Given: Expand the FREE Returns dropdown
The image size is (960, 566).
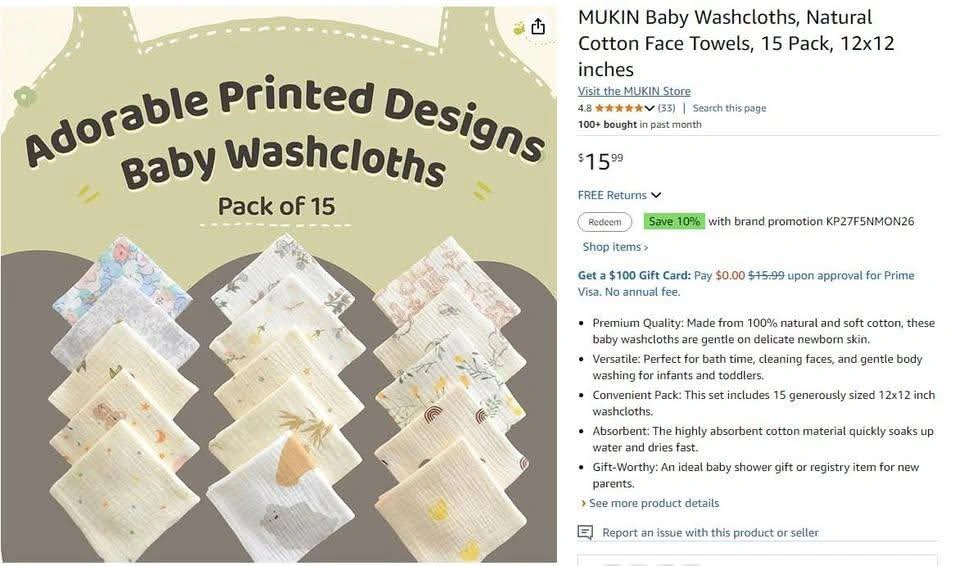Looking at the screenshot, I should 656,195.
